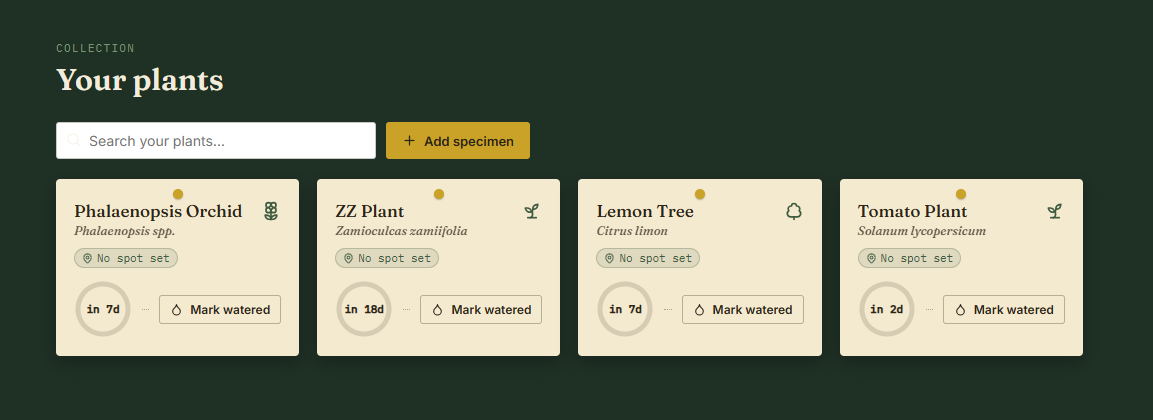The height and width of the screenshot is (420, 1153).
Task: Click the sprout icon on ZZ Plant card
Action: tap(532, 212)
